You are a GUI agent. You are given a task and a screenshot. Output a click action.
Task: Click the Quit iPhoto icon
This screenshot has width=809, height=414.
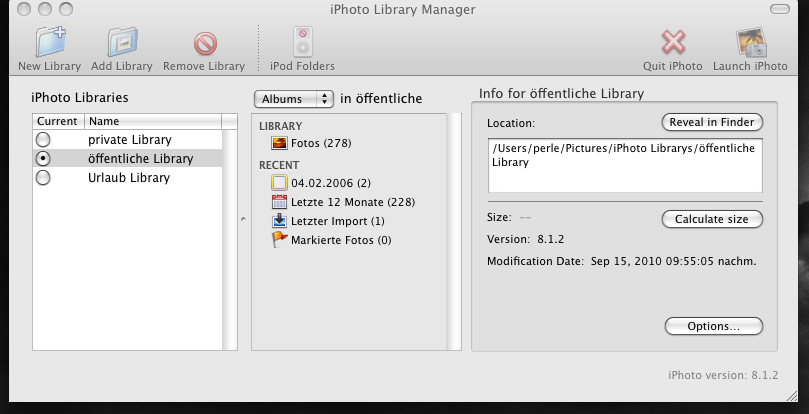pyautogui.click(x=673, y=44)
